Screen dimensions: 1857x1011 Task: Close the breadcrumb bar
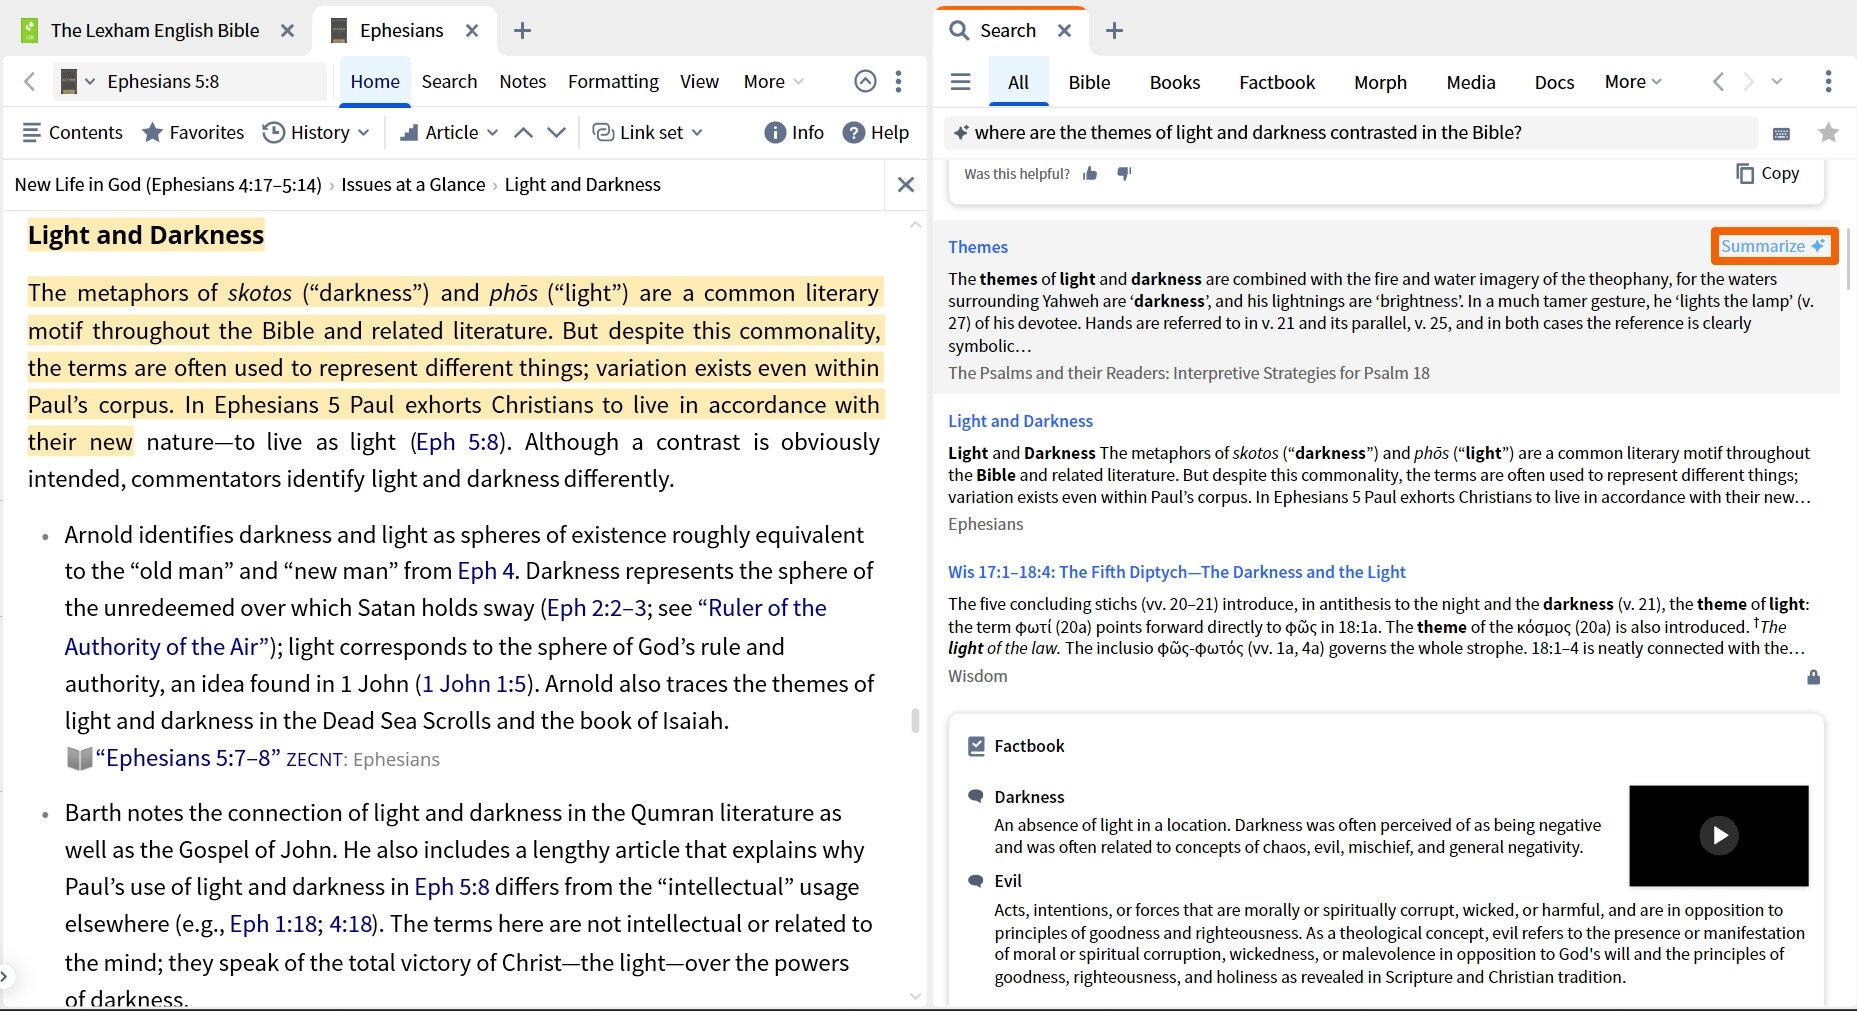pyautogui.click(x=906, y=185)
